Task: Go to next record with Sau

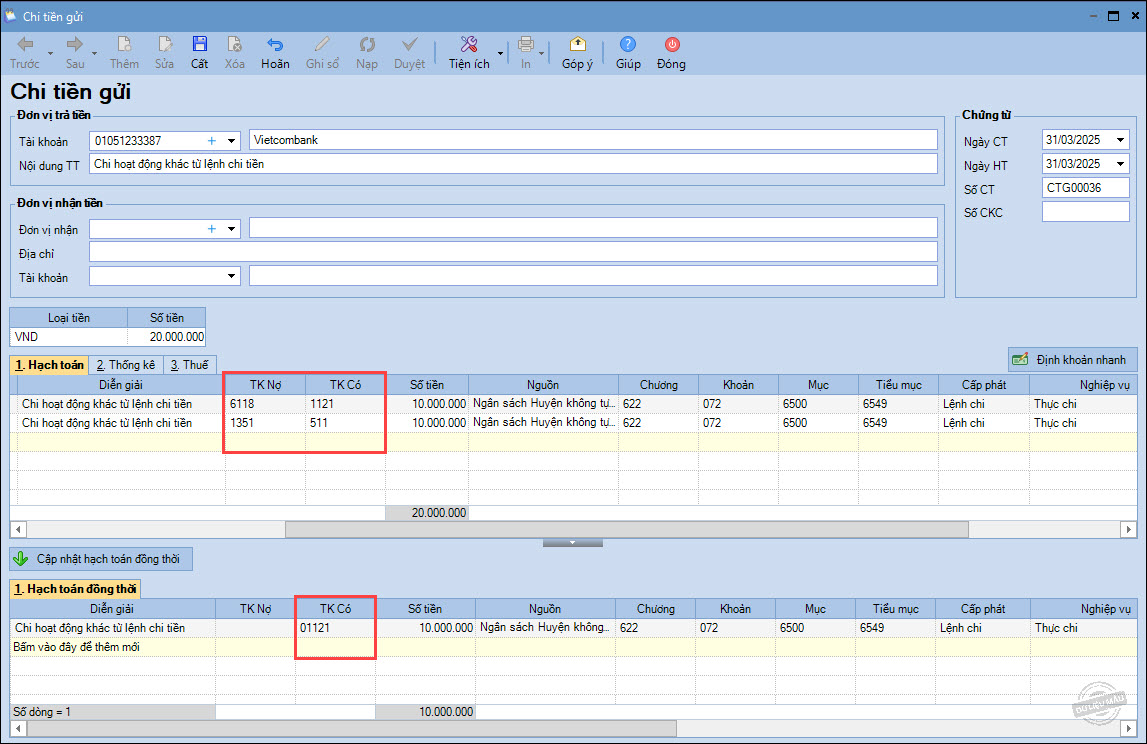Action: (x=75, y=53)
